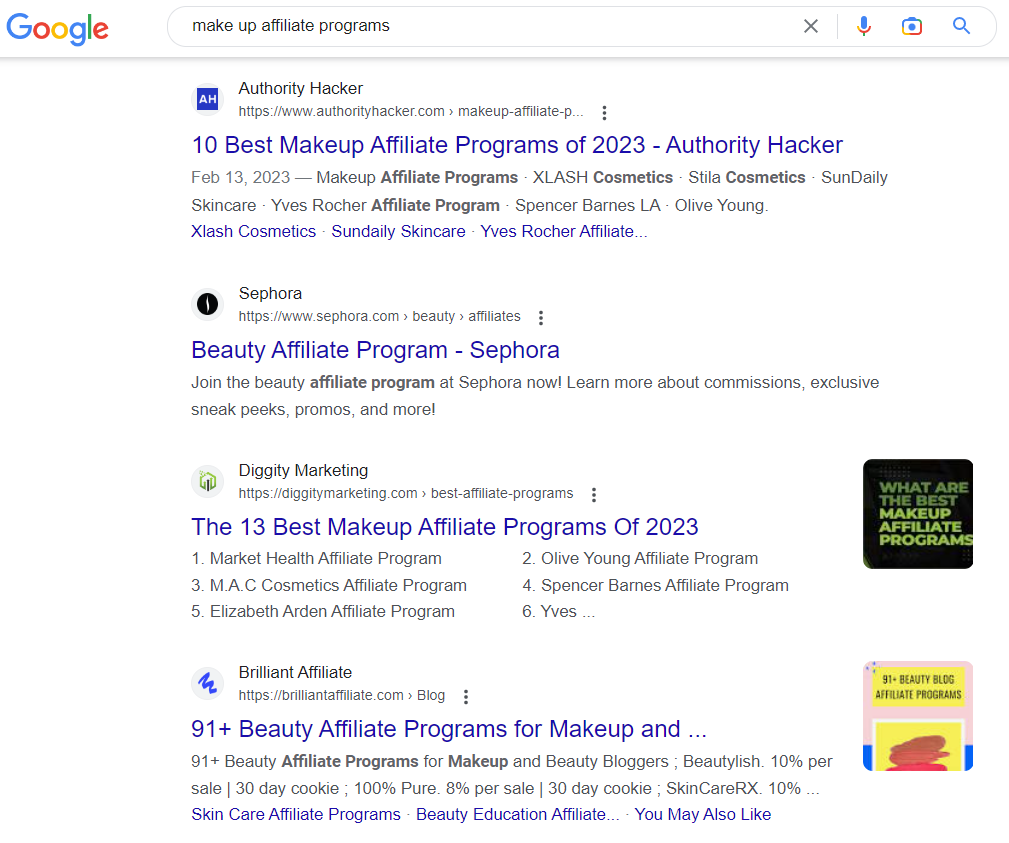1009x843 pixels.
Task: Click the diggitymarketing.com URL breadcrumb
Action: pos(406,493)
